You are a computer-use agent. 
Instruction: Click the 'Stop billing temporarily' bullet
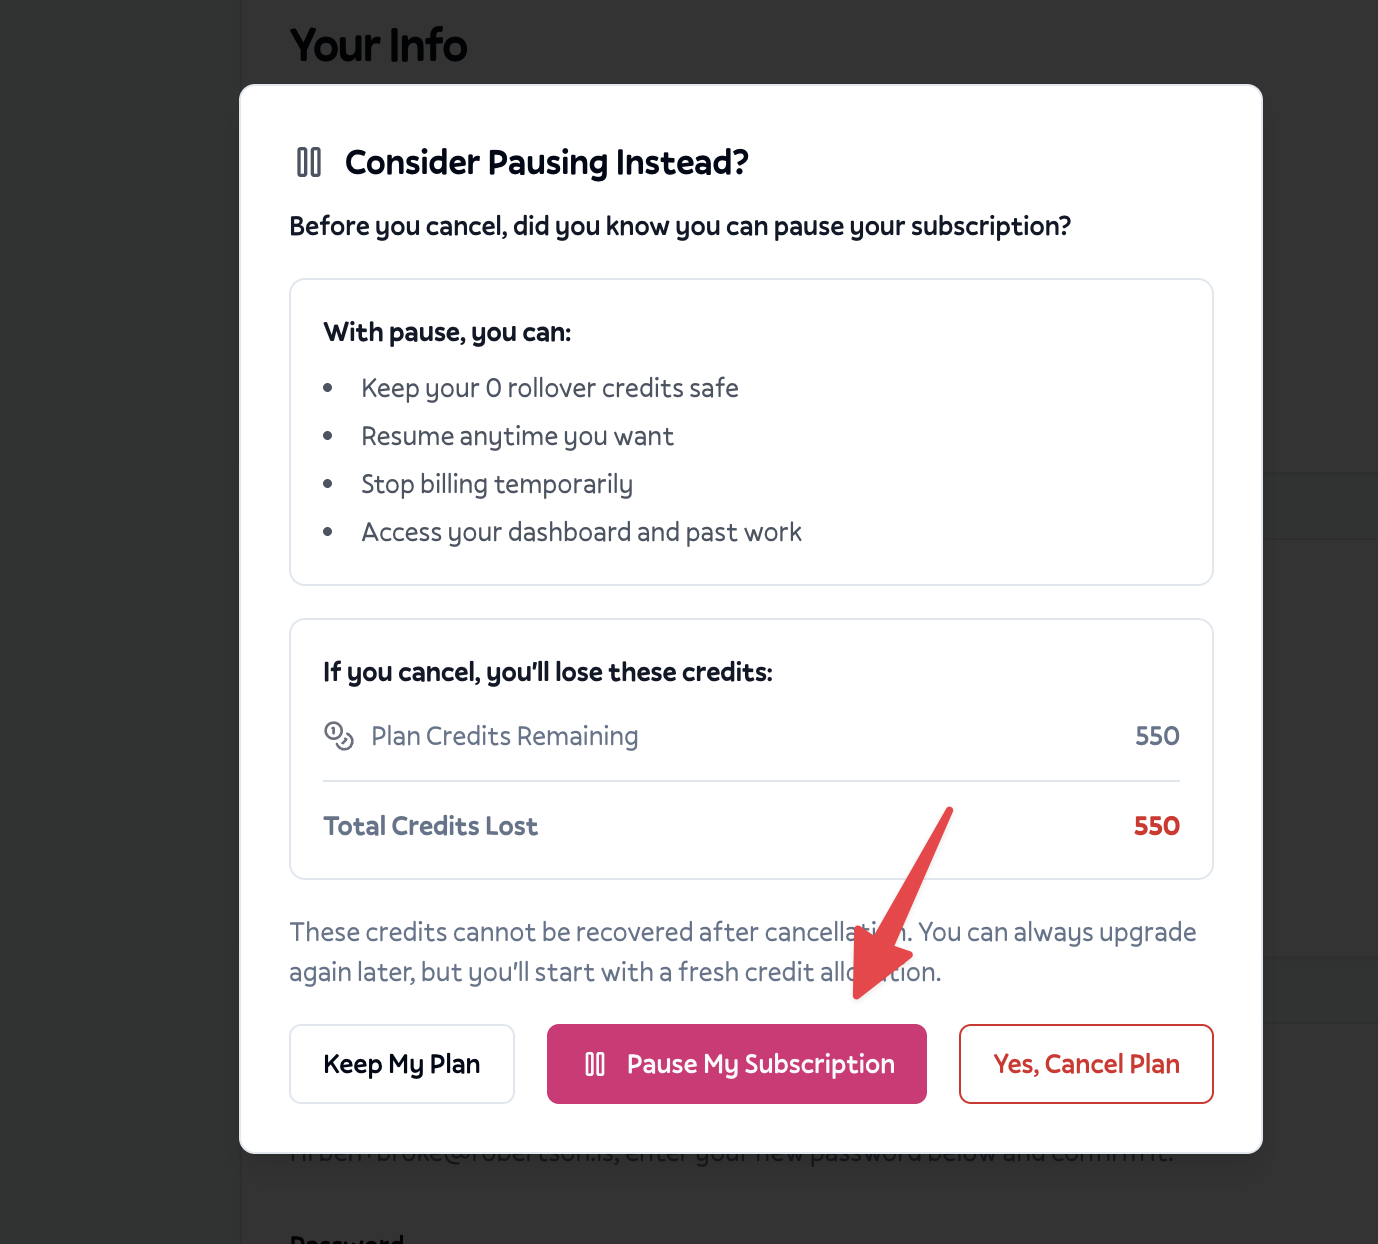click(496, 484)
